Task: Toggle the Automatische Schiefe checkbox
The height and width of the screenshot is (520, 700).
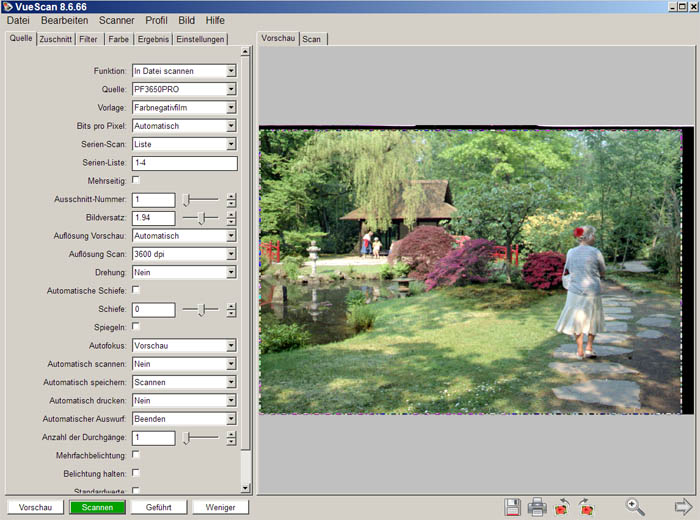Action: pyautogui.click(x=136, y=290)
